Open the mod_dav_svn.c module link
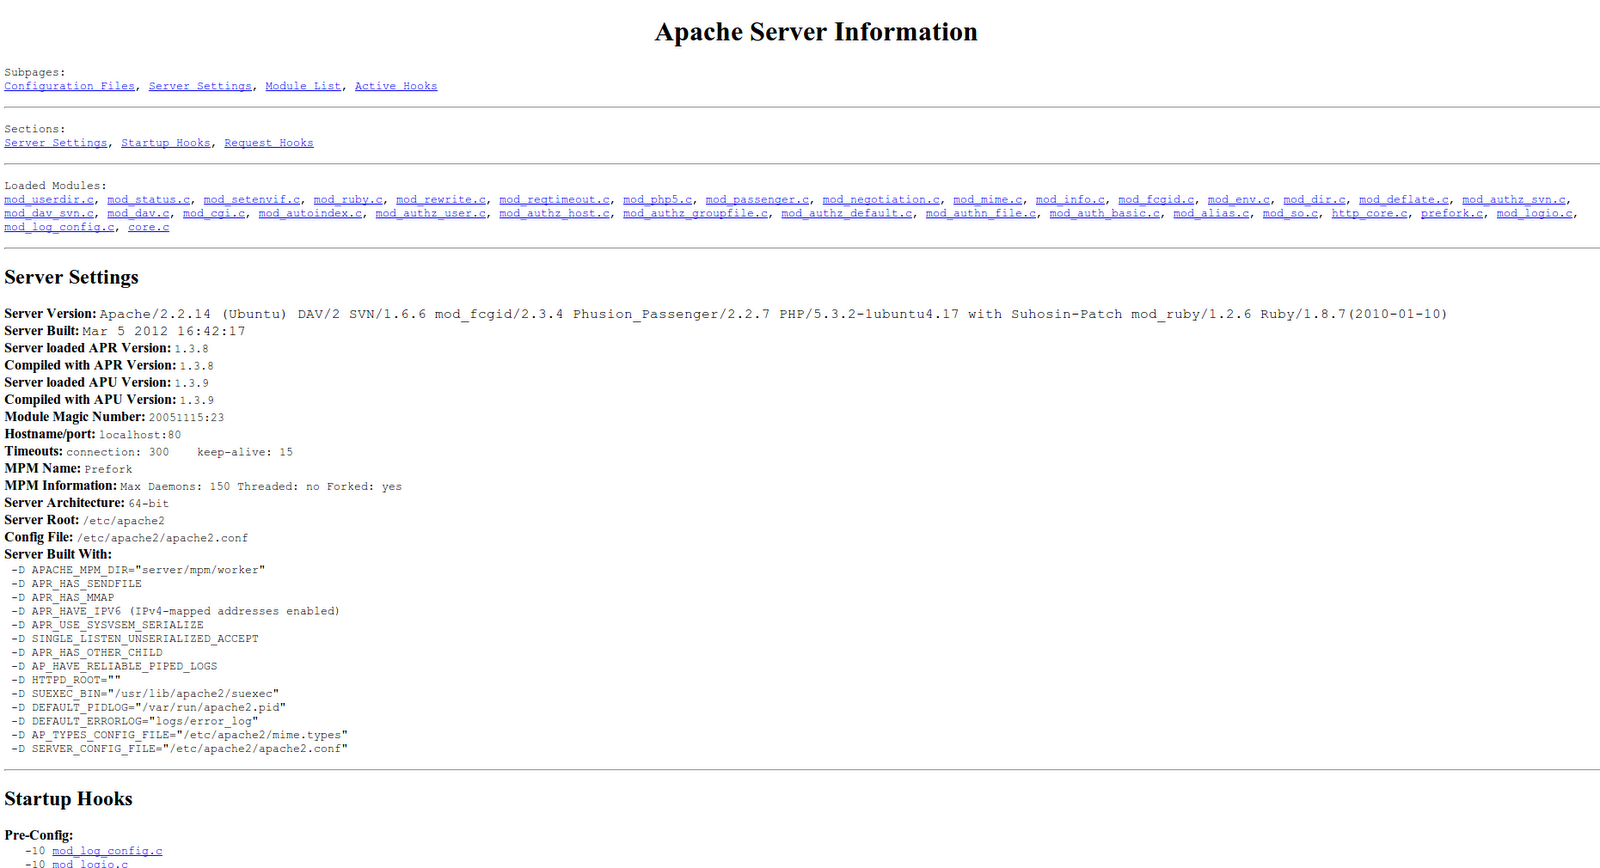 tap(49, 214)
